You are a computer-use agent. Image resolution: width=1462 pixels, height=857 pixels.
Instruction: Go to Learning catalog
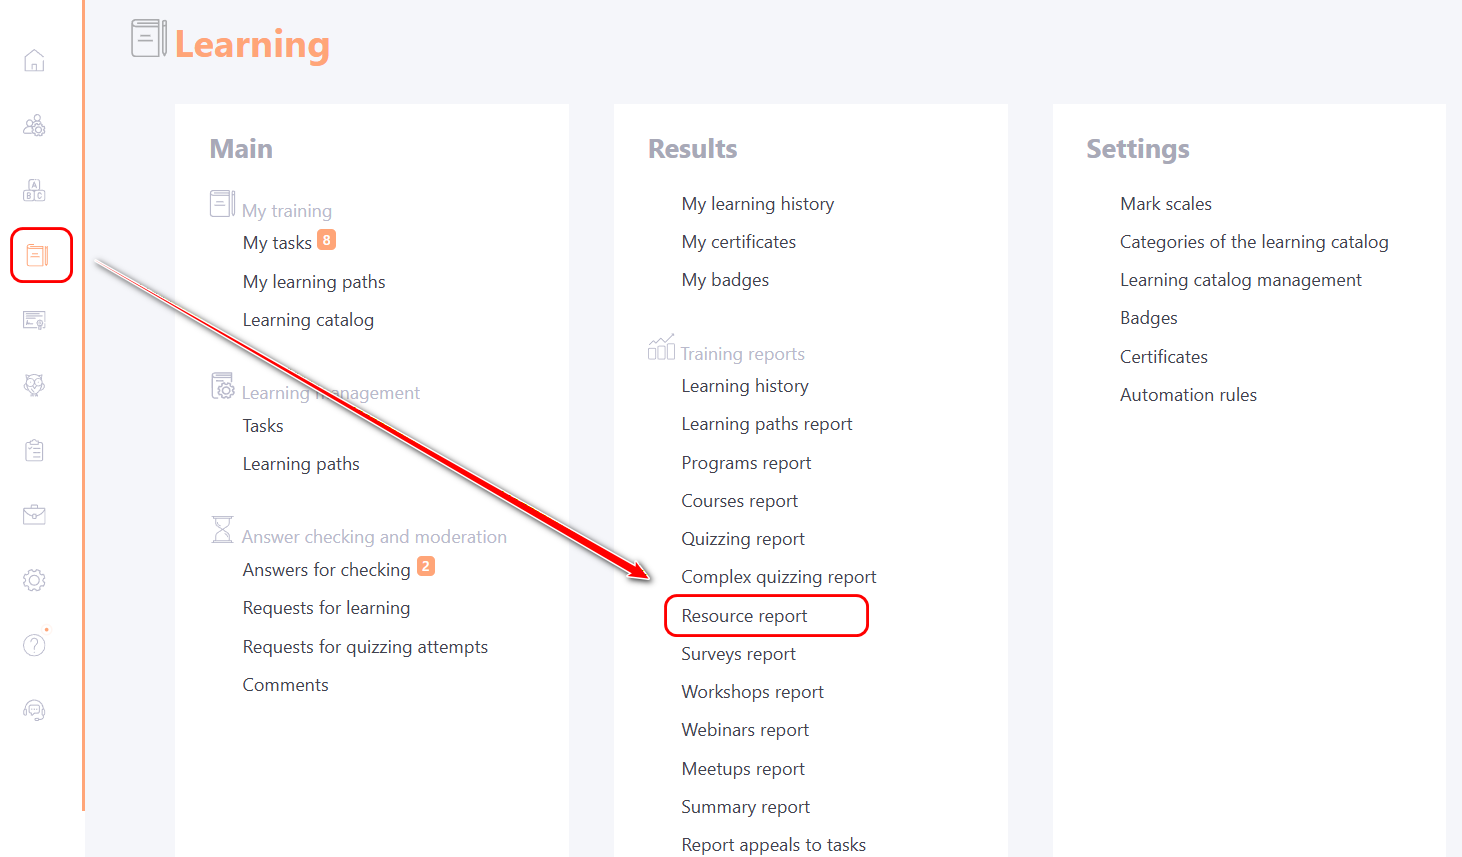pos(308,320)
